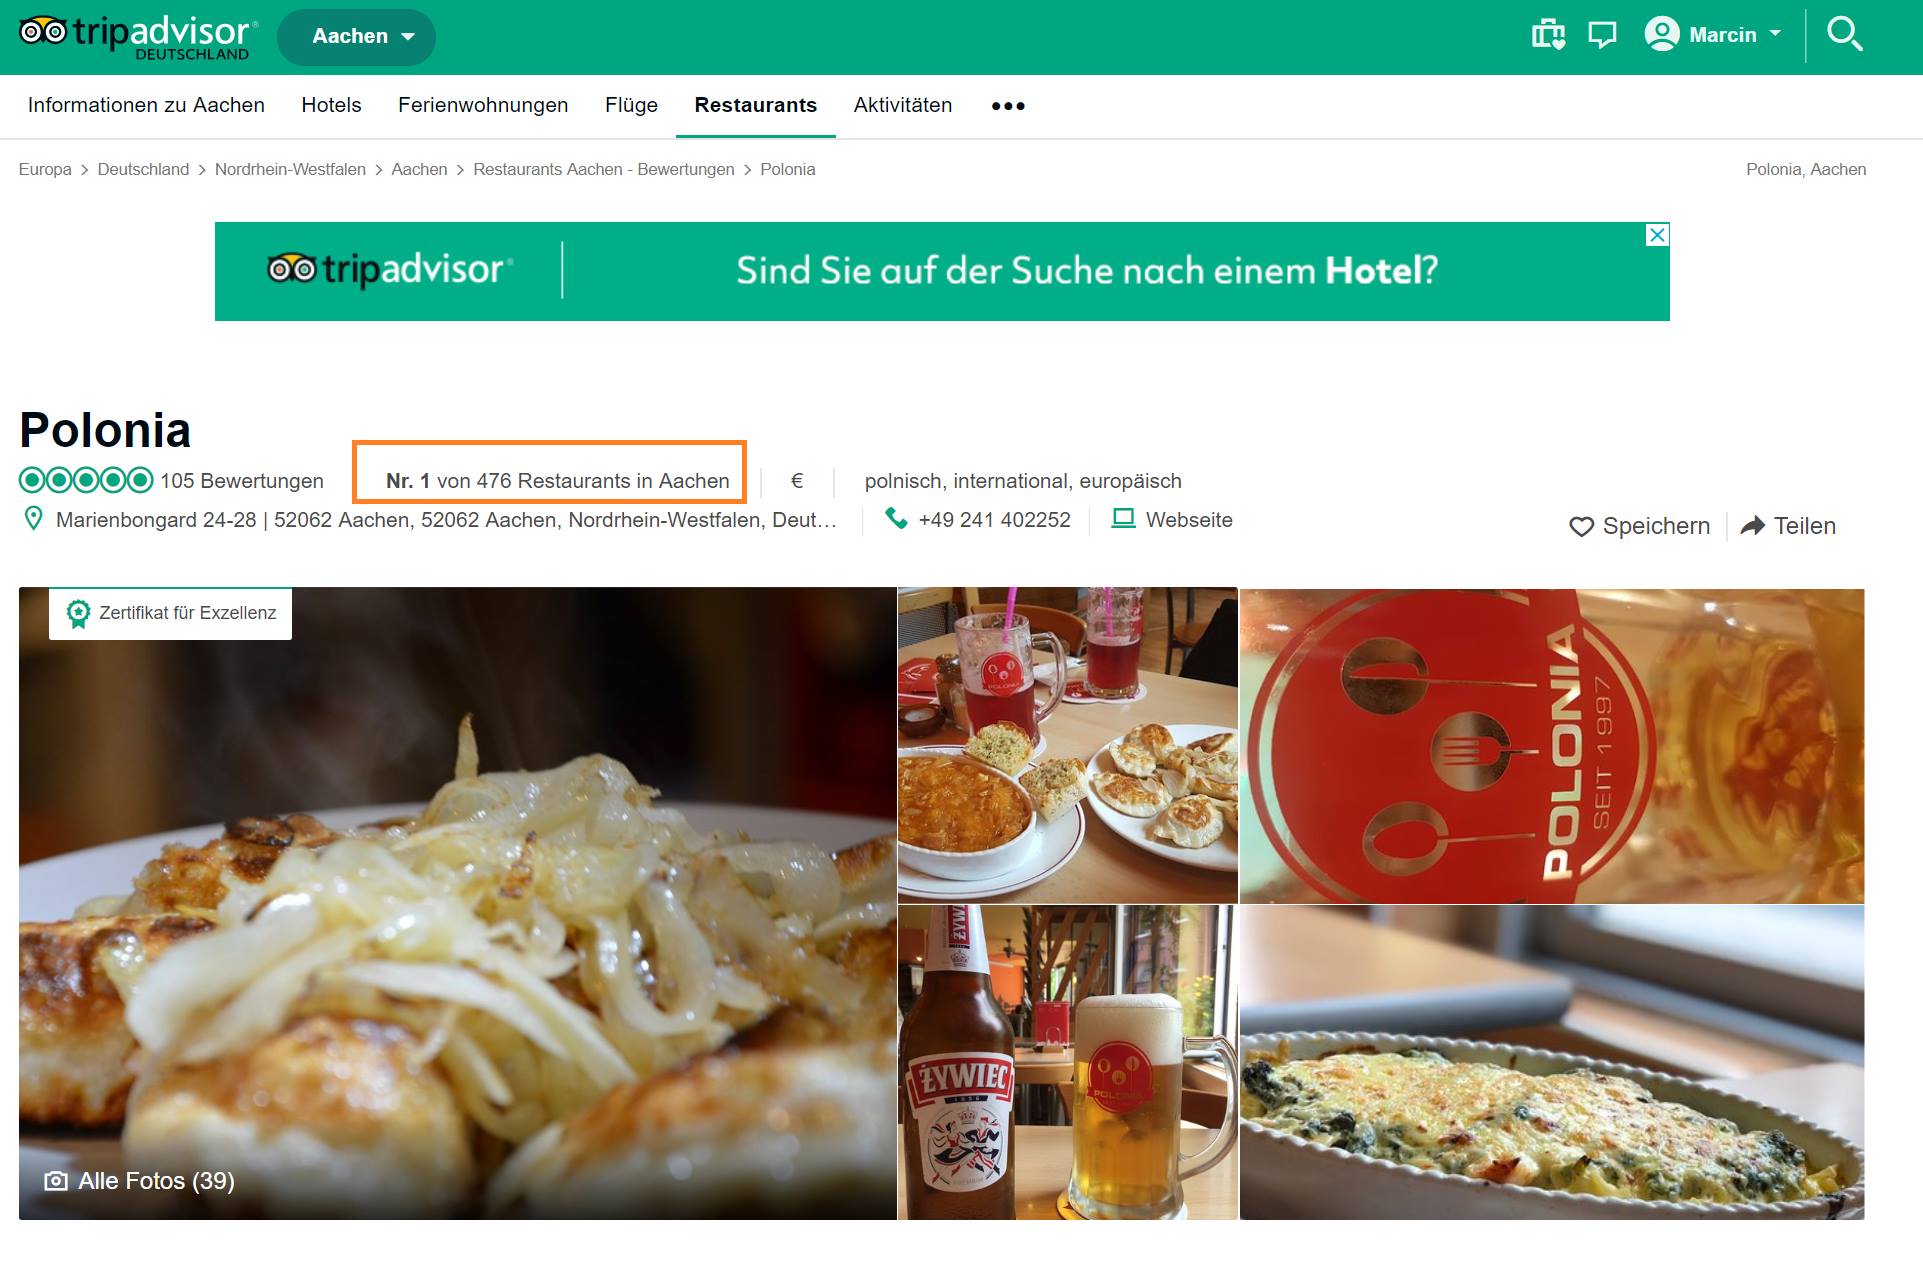Click the Marcin profile avatar icon
The width and height of the screenshot is (1923, 1265).
1661,35
